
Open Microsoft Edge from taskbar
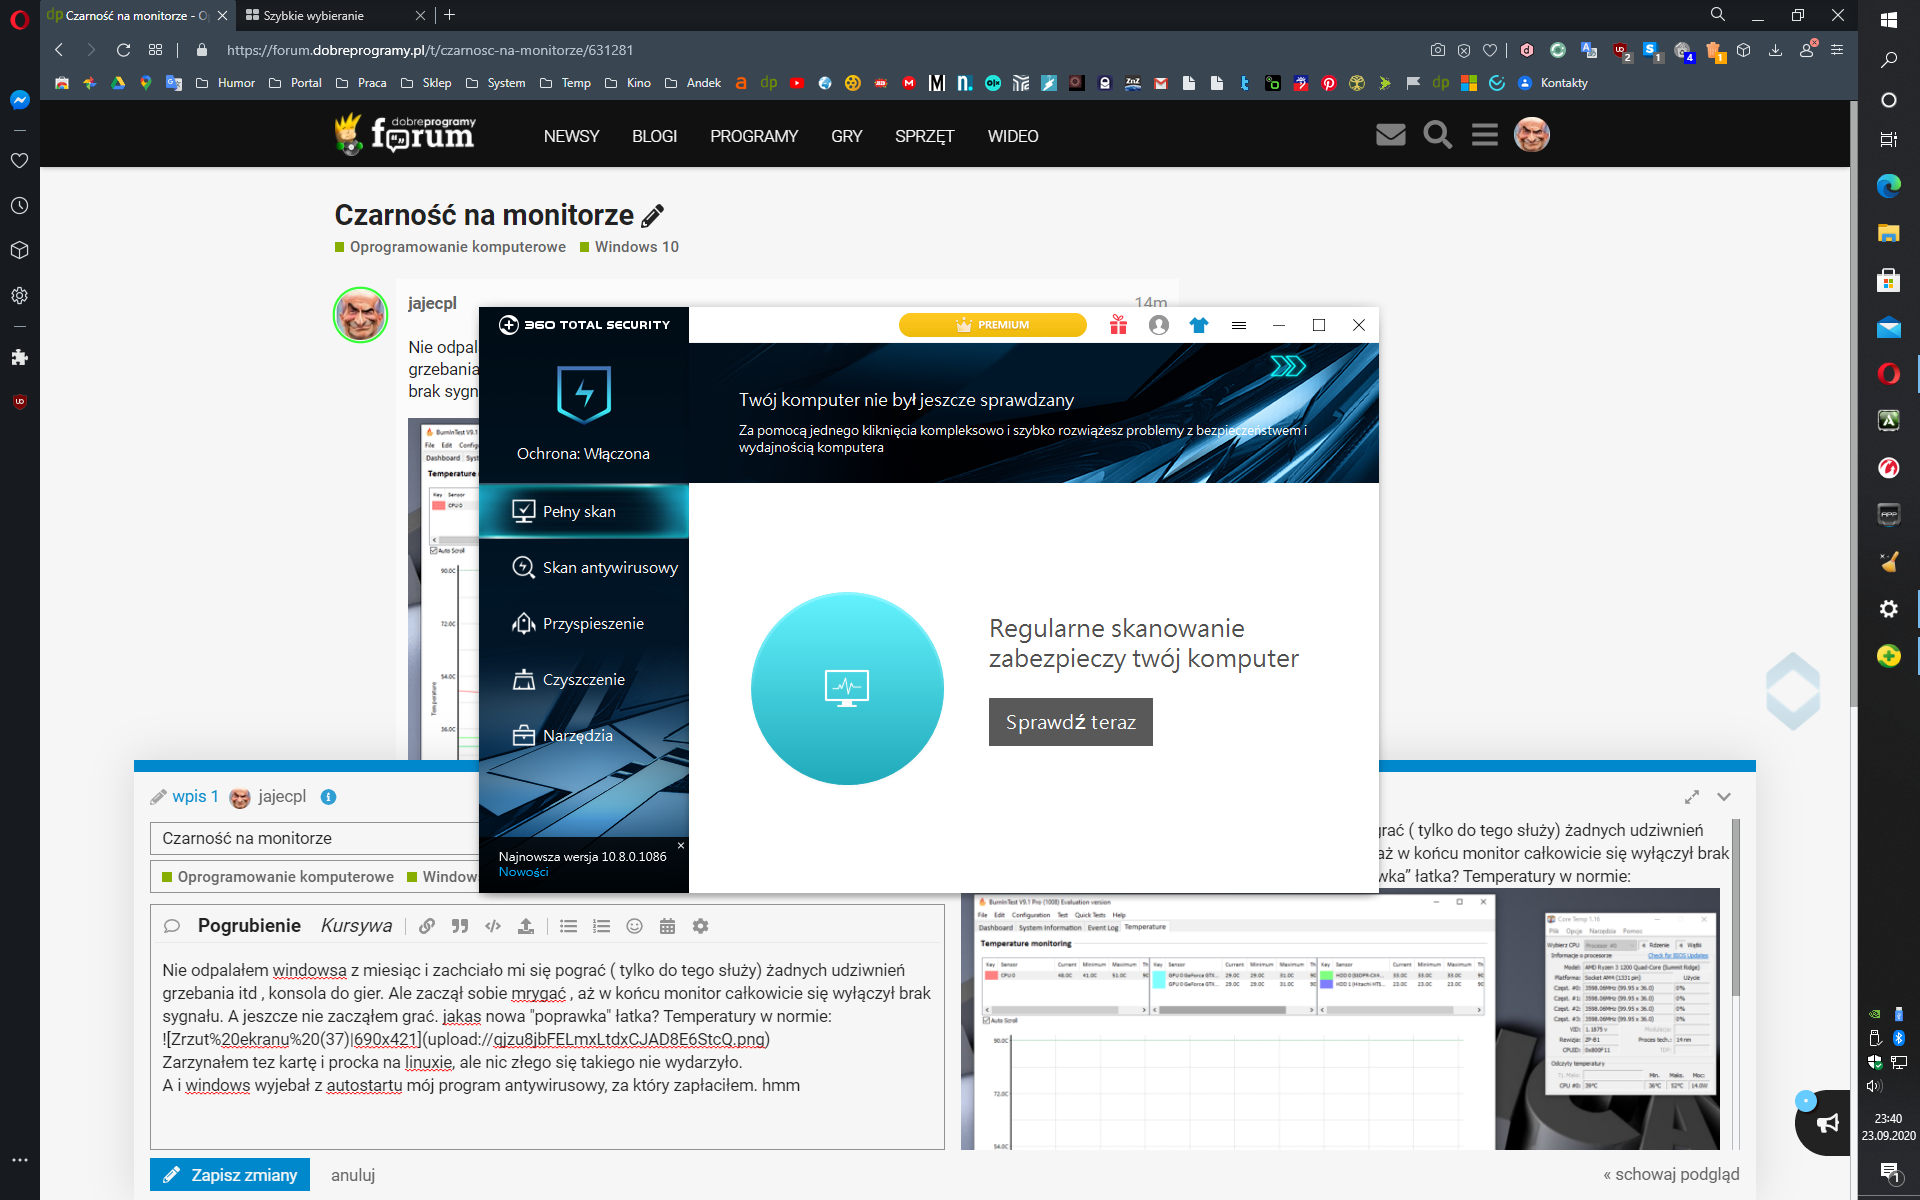[x=1888, y=186]
